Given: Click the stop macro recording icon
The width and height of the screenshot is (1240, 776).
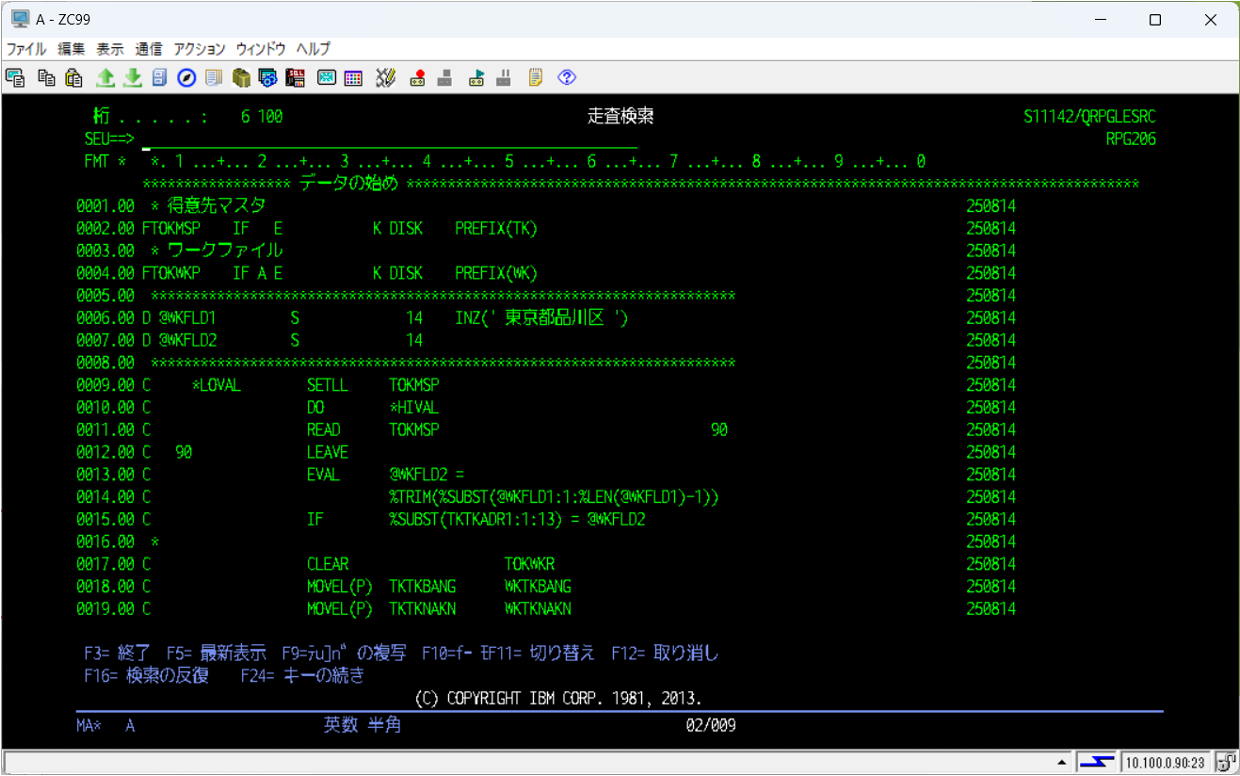Looking at the screenshot, I should click(445, 77).
